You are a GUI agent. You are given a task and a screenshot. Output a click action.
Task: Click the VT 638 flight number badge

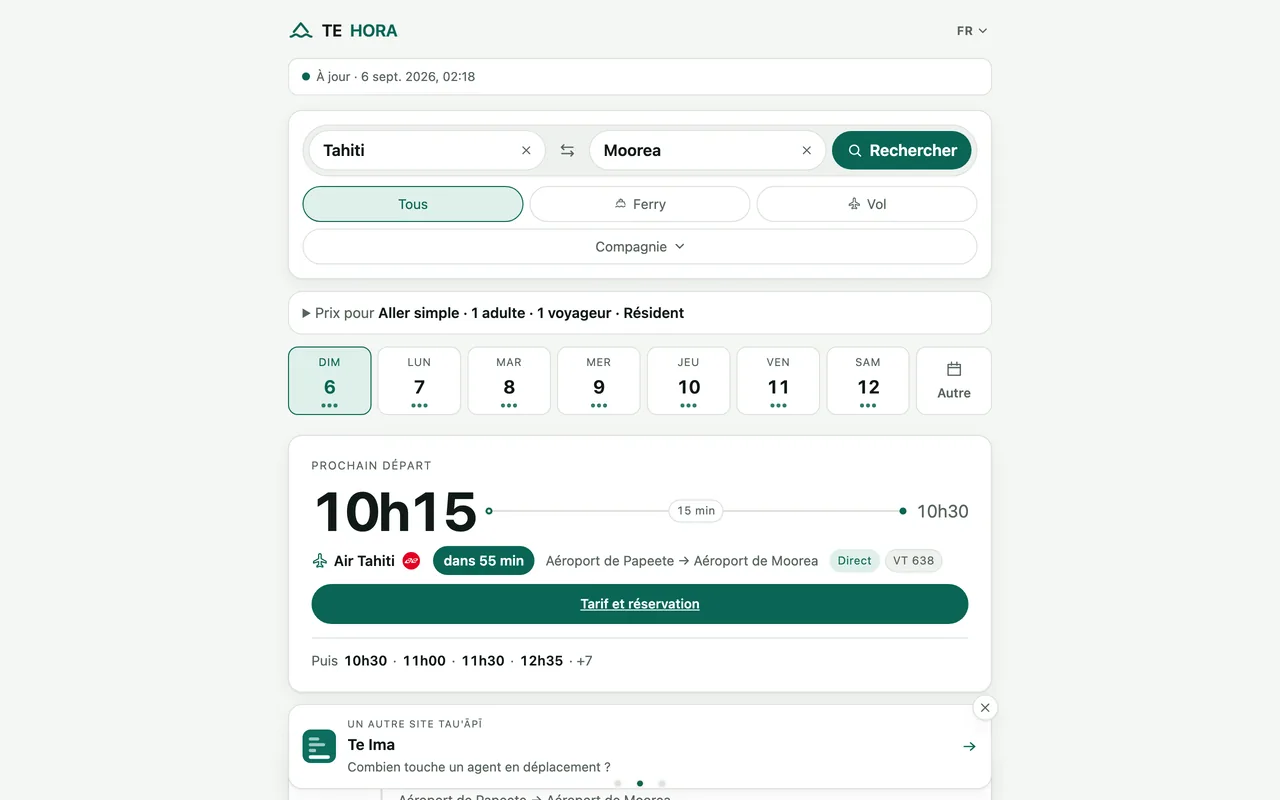tap(914, 561)
